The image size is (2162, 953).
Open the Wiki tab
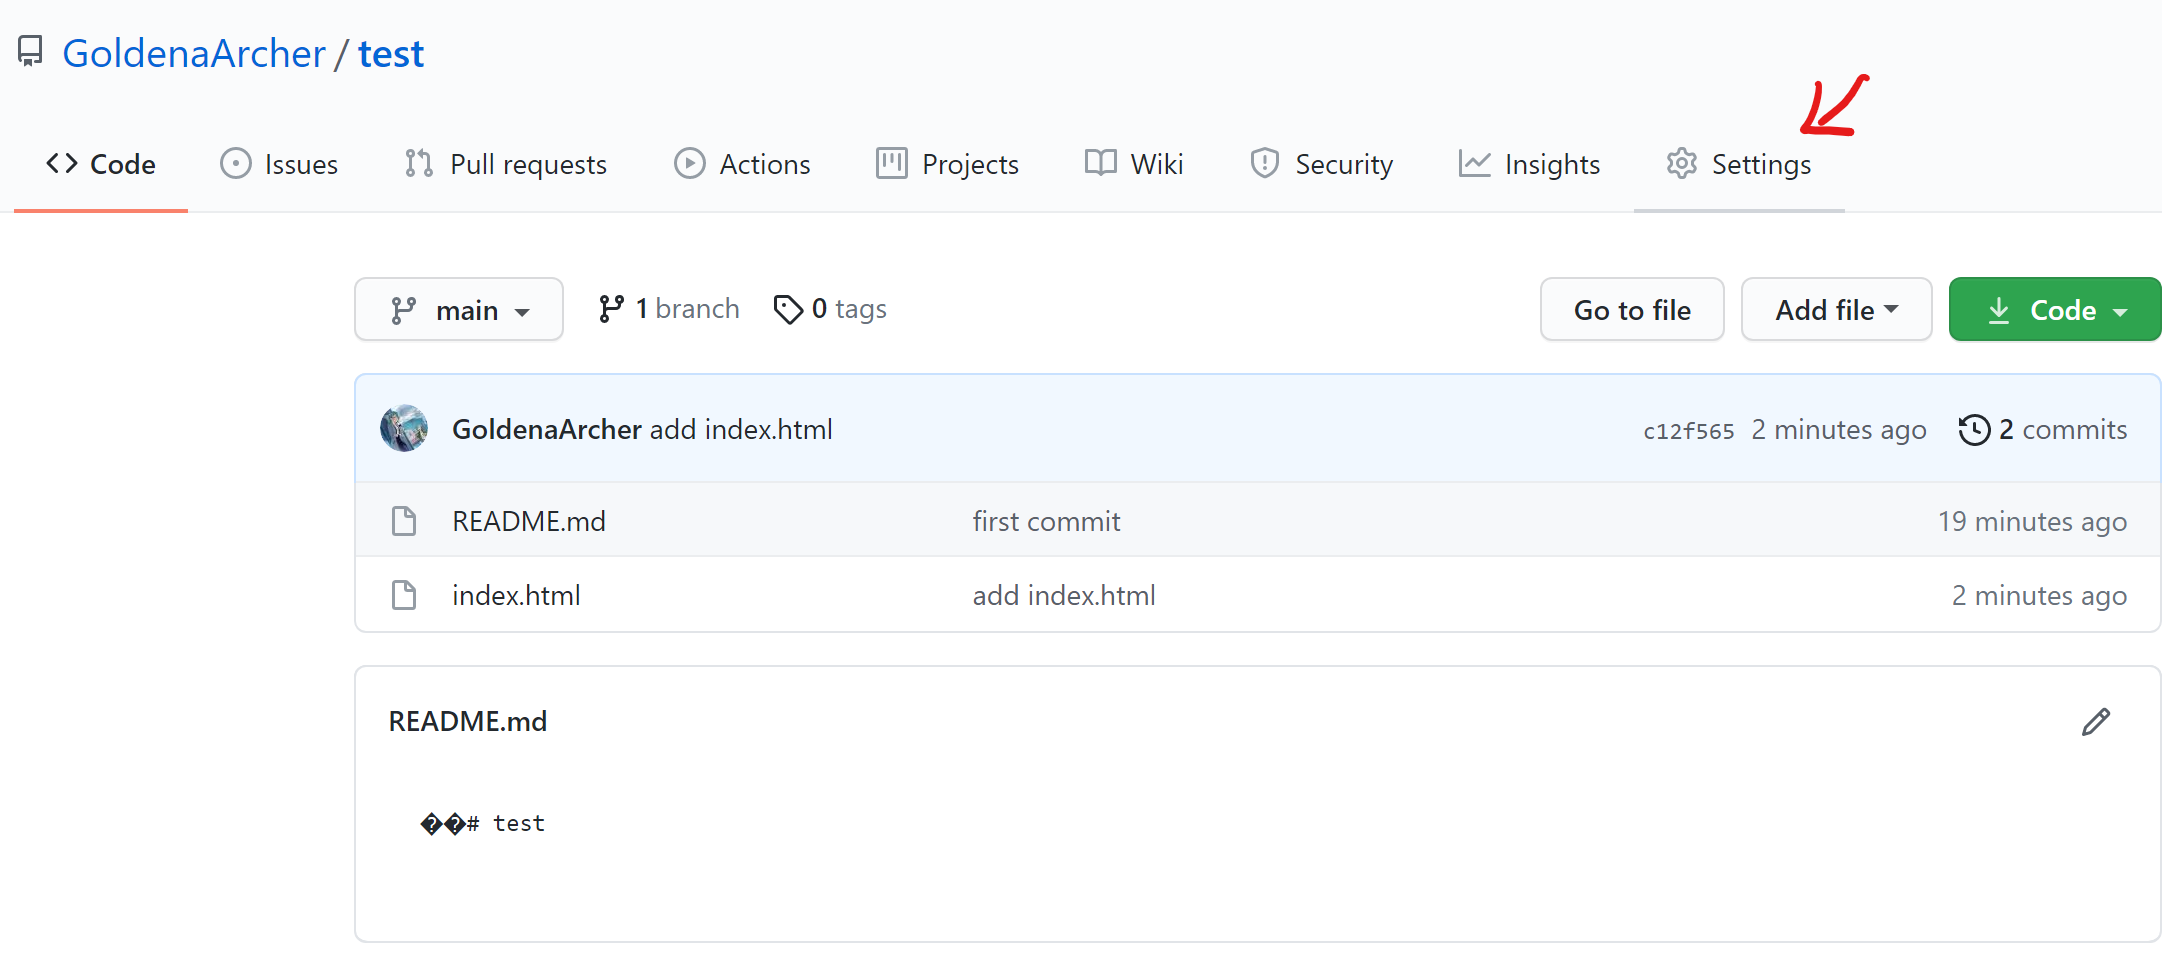1134,164
